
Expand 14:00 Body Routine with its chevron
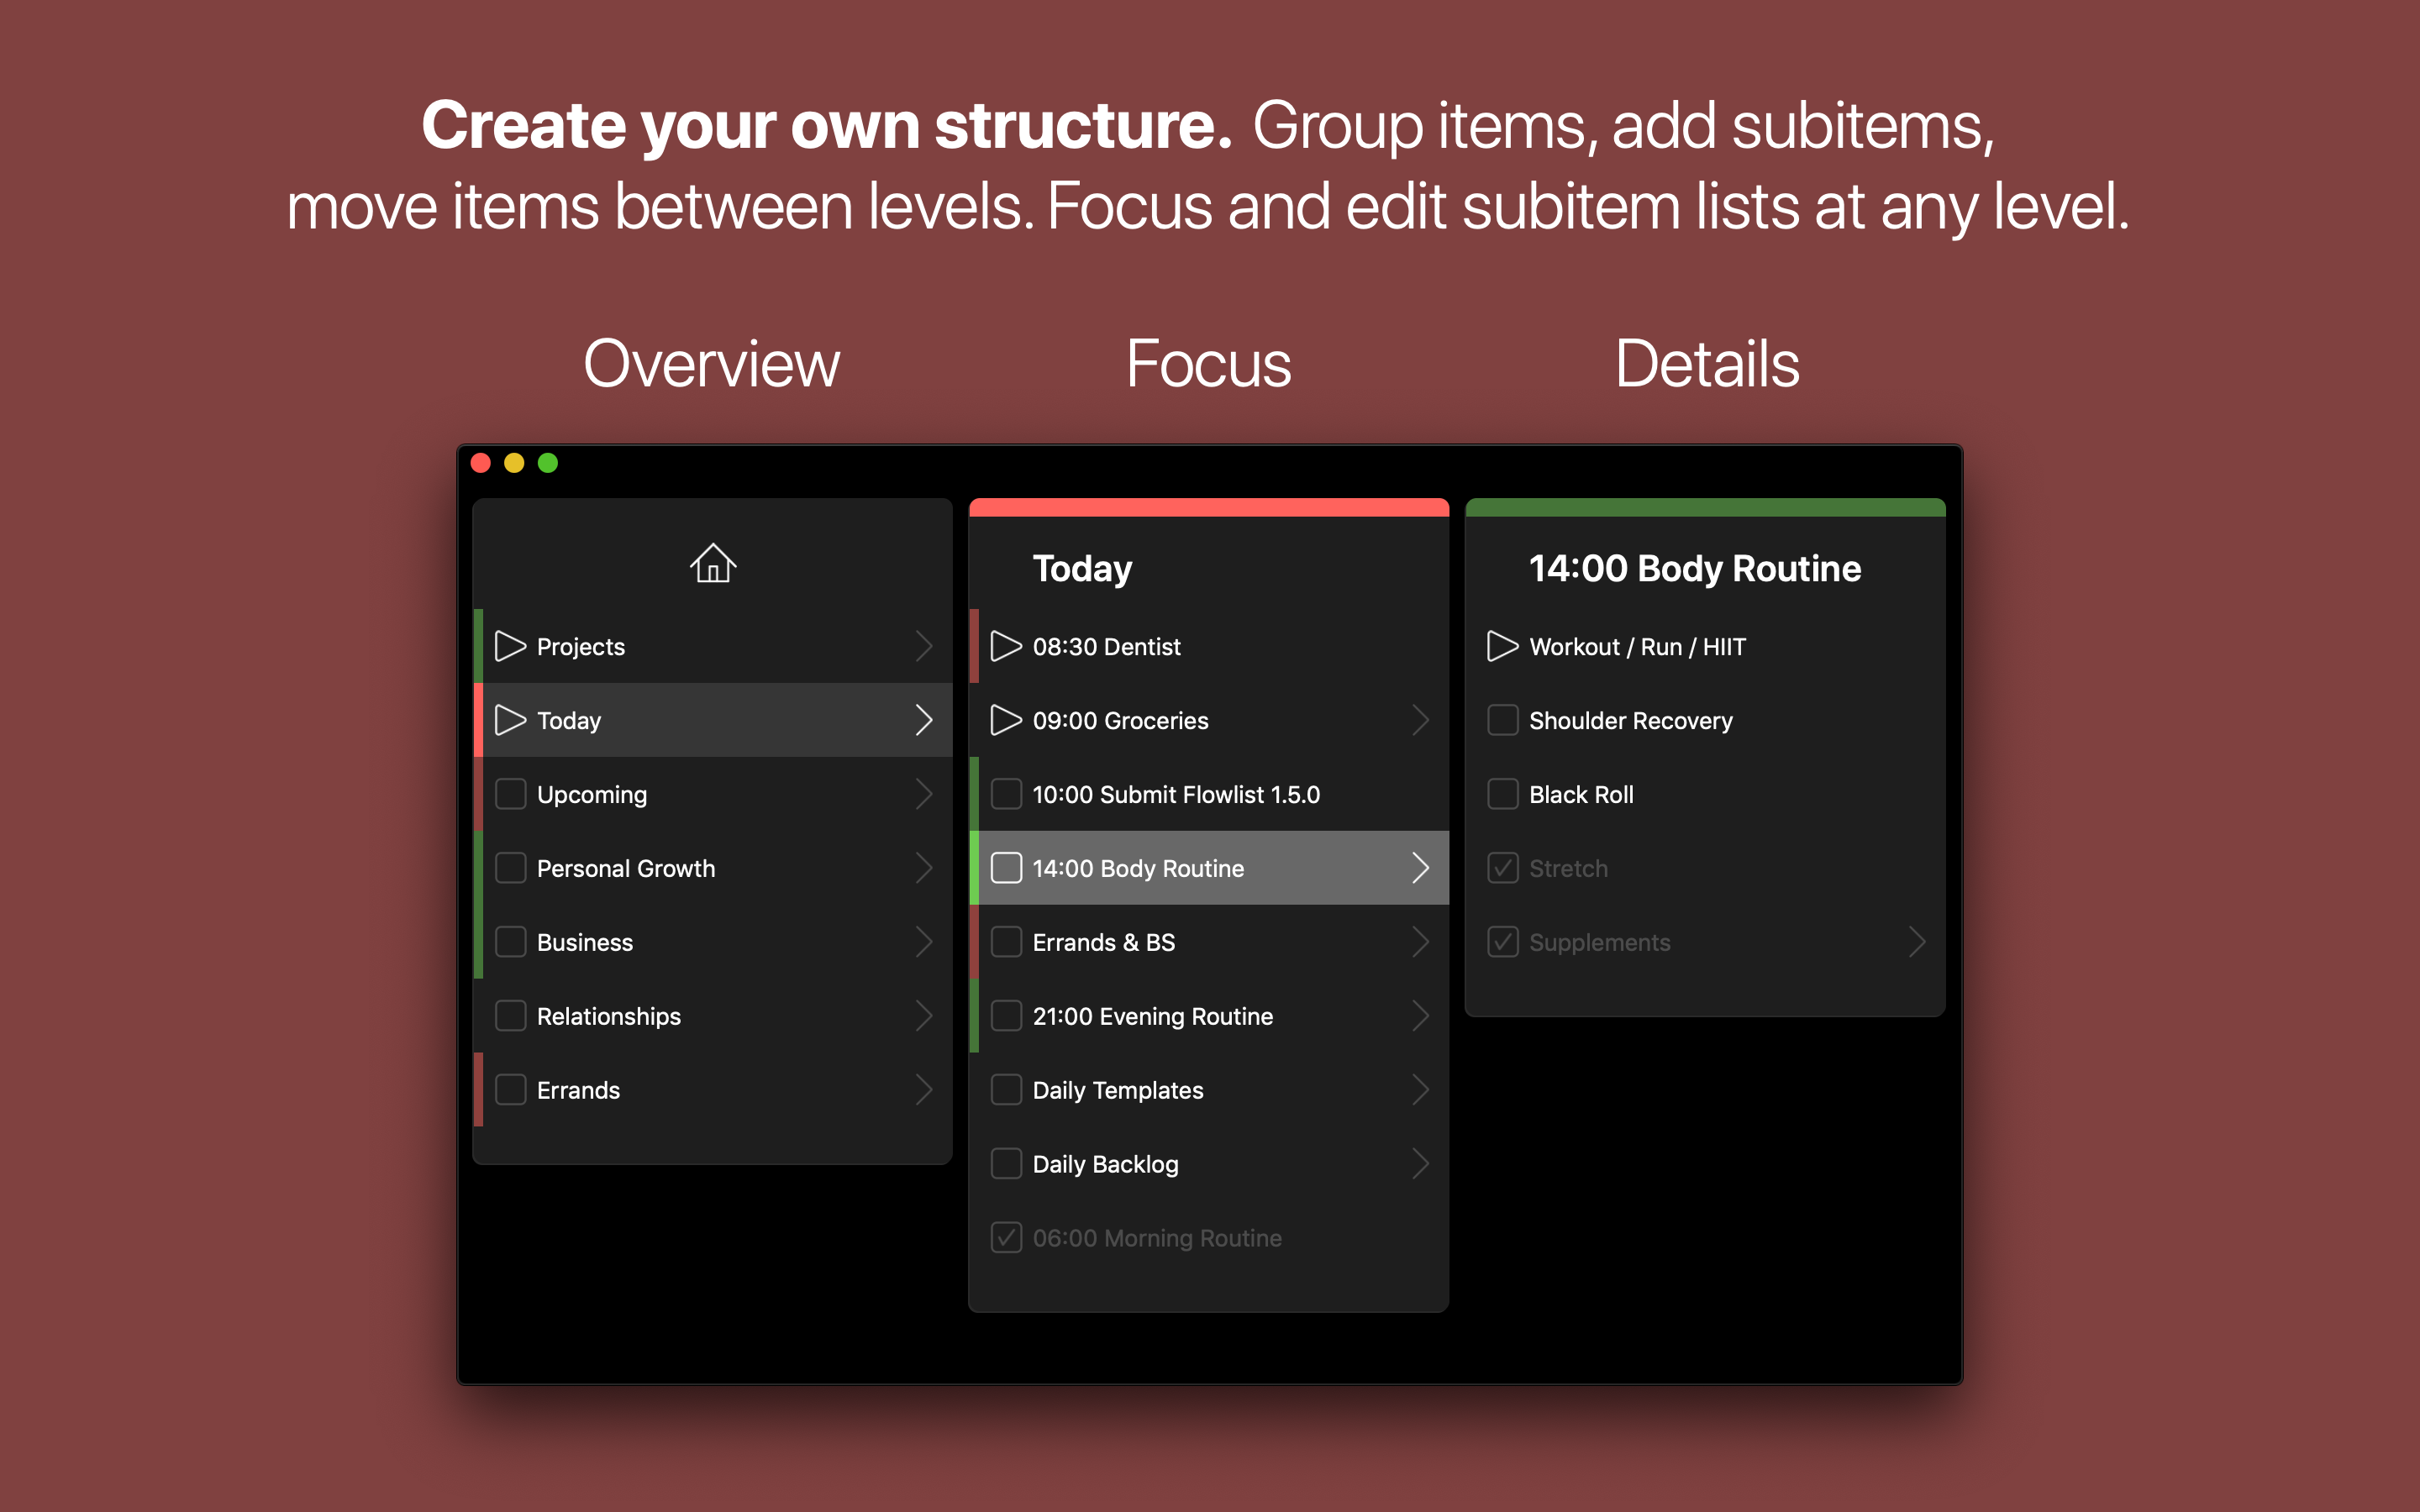point(1420,868)
